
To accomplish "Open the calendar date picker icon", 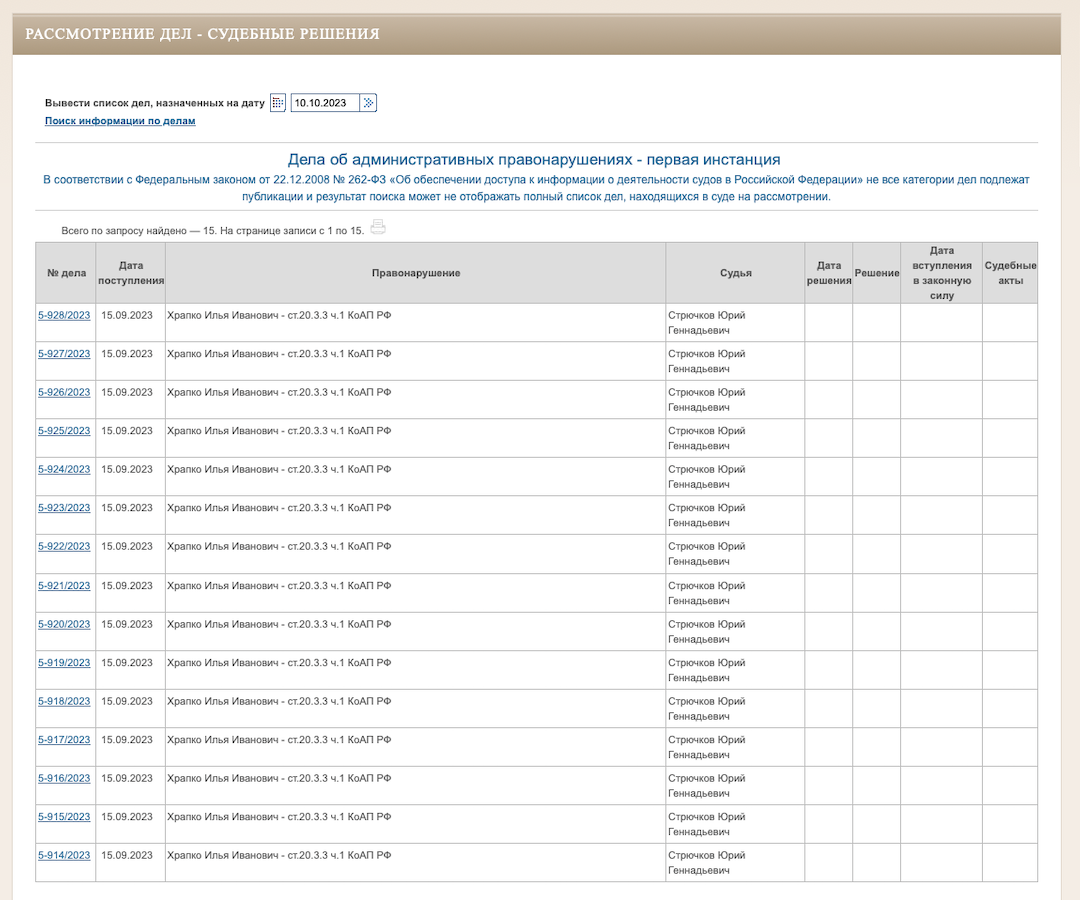I will pyautogui.click(x=278, y=103).
